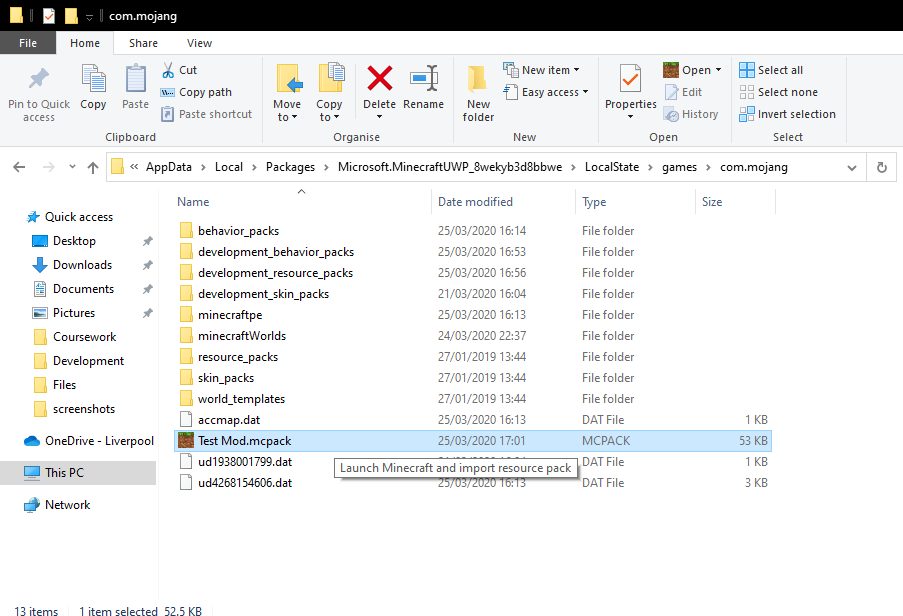This screenshot has width=903, height=616.
Task: Select the minecraftWorlds folder
Action: coord(242,336)
